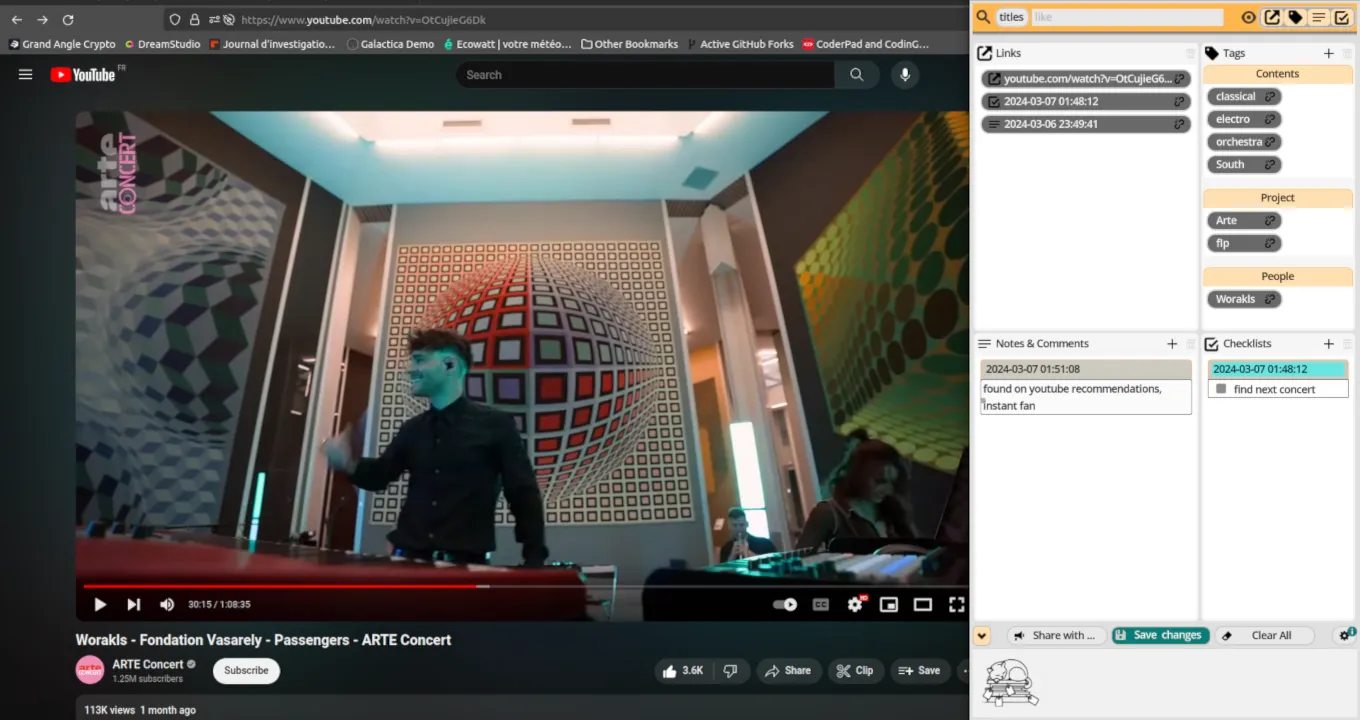Select the 'orchestra' tag
Viewport: 1360px width, 720px height.
click(1238, 142)
